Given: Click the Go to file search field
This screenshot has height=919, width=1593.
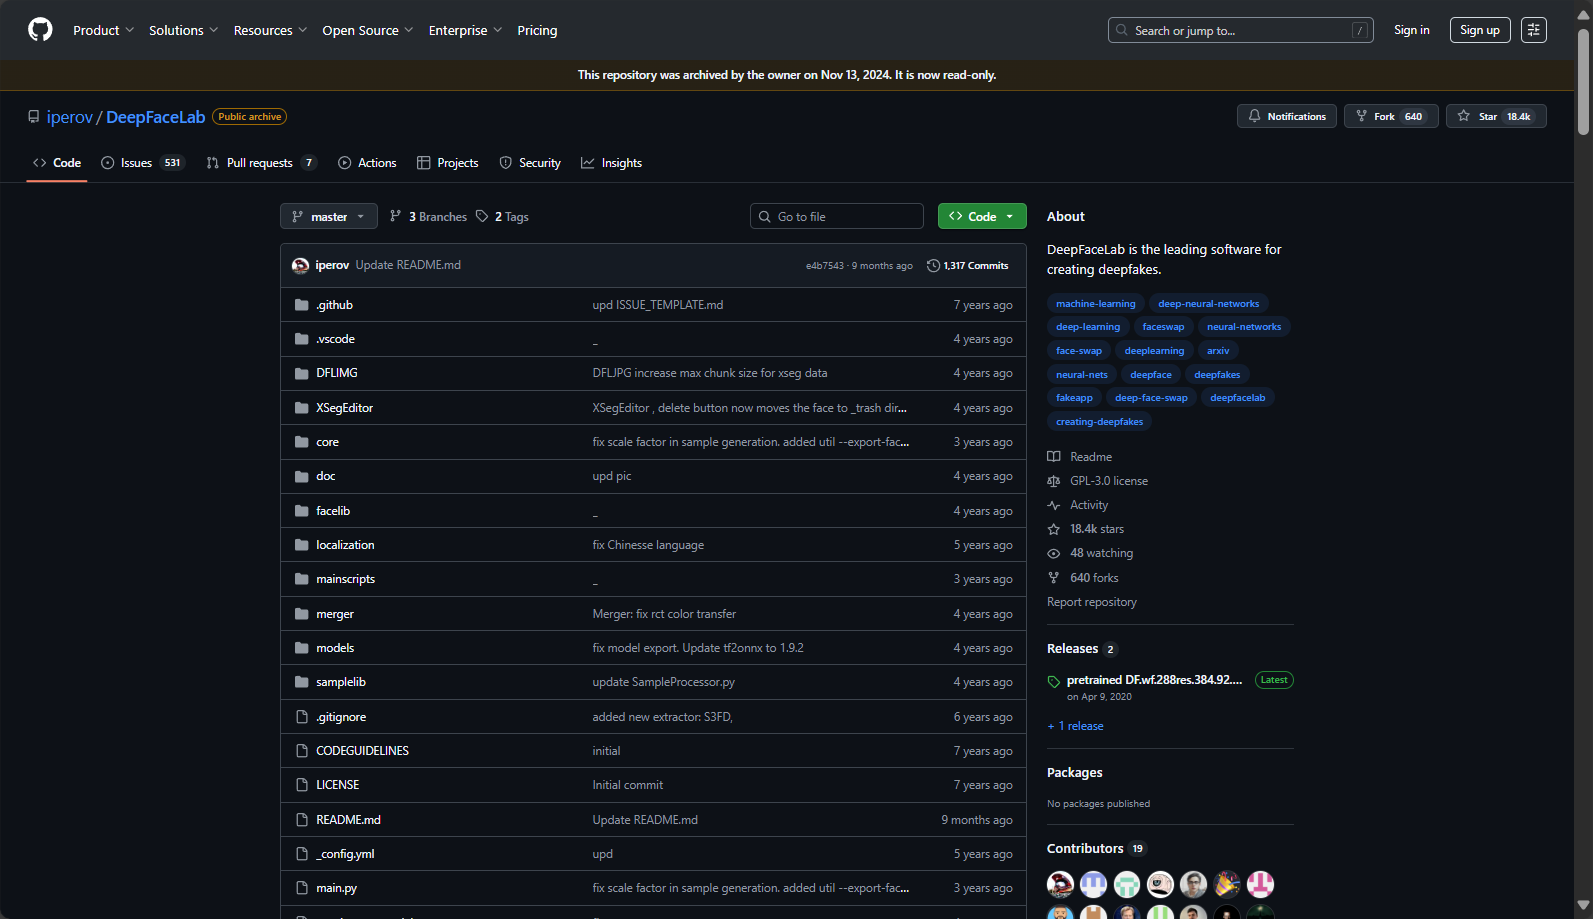Looking at the screenshot, I should click(x=837, y=216).
